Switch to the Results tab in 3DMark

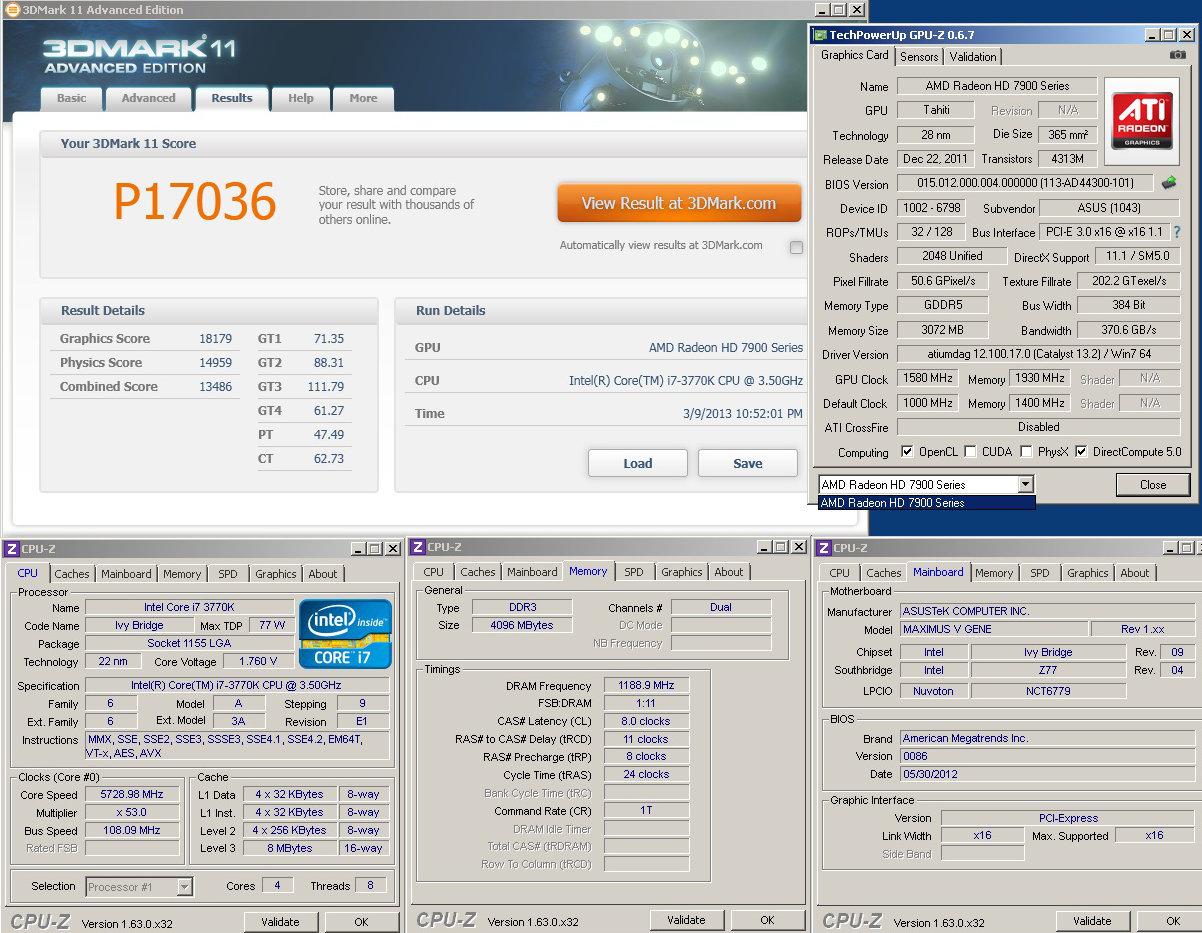pyautogui.click(x=232, y=98)
